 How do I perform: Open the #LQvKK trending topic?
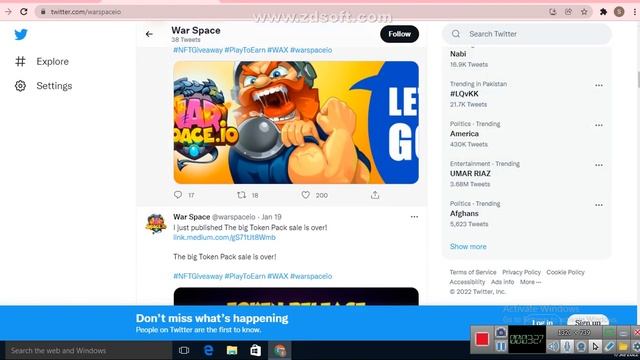coord(464,94)
